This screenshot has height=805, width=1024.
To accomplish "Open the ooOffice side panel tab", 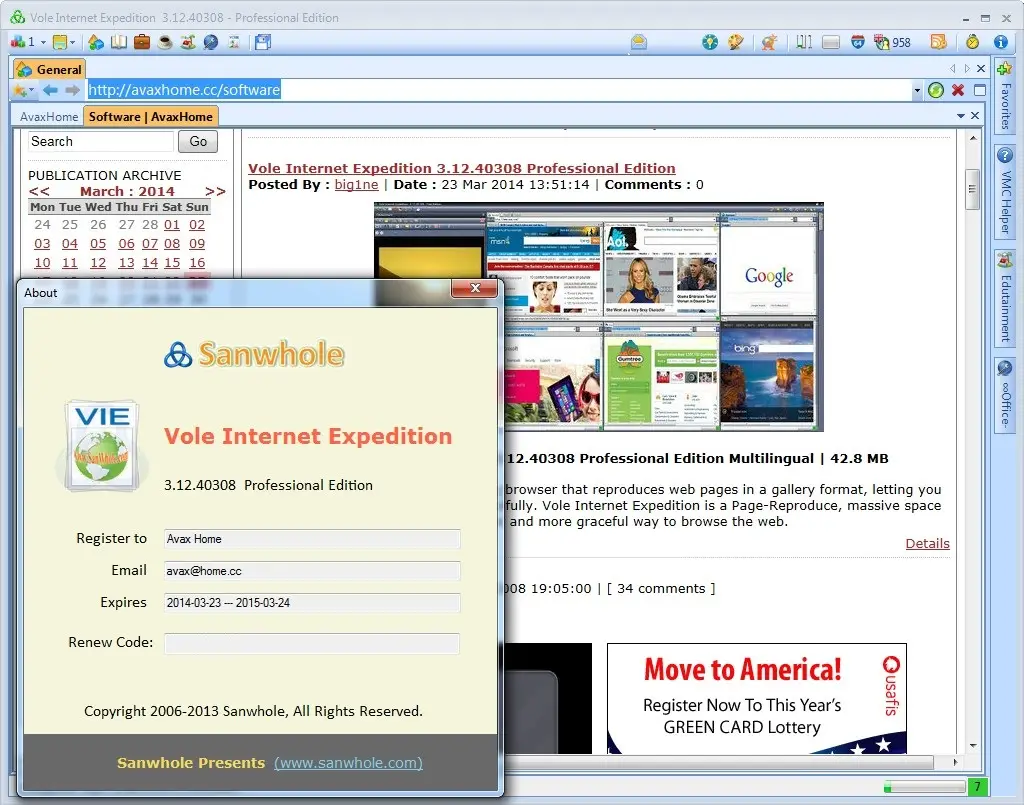I will coord(1006,396).
